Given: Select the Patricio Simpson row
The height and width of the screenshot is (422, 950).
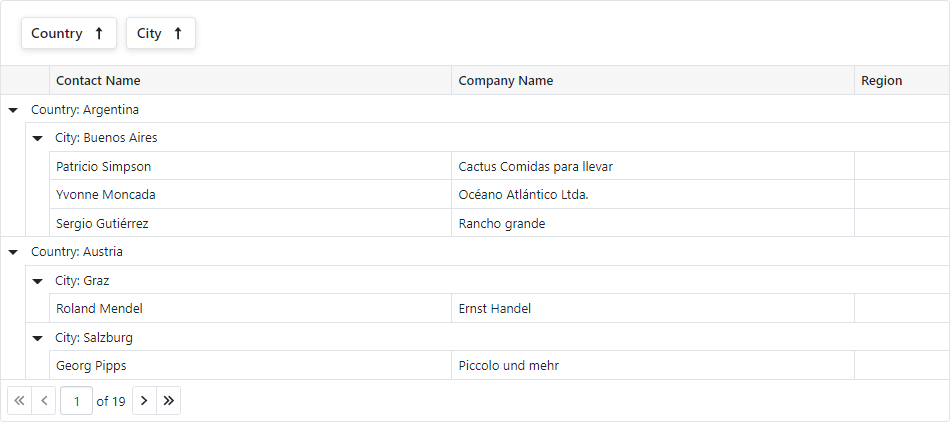Looking at the screenshot, I should [499, 166].
